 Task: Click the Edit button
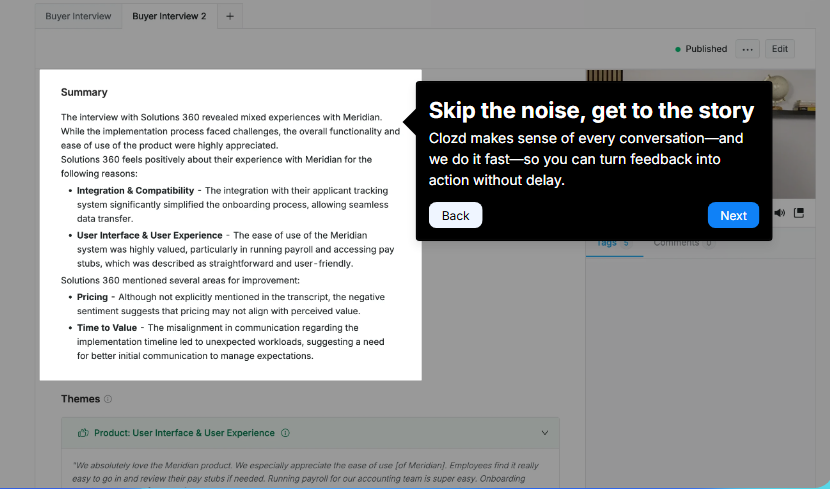point(780,49)
